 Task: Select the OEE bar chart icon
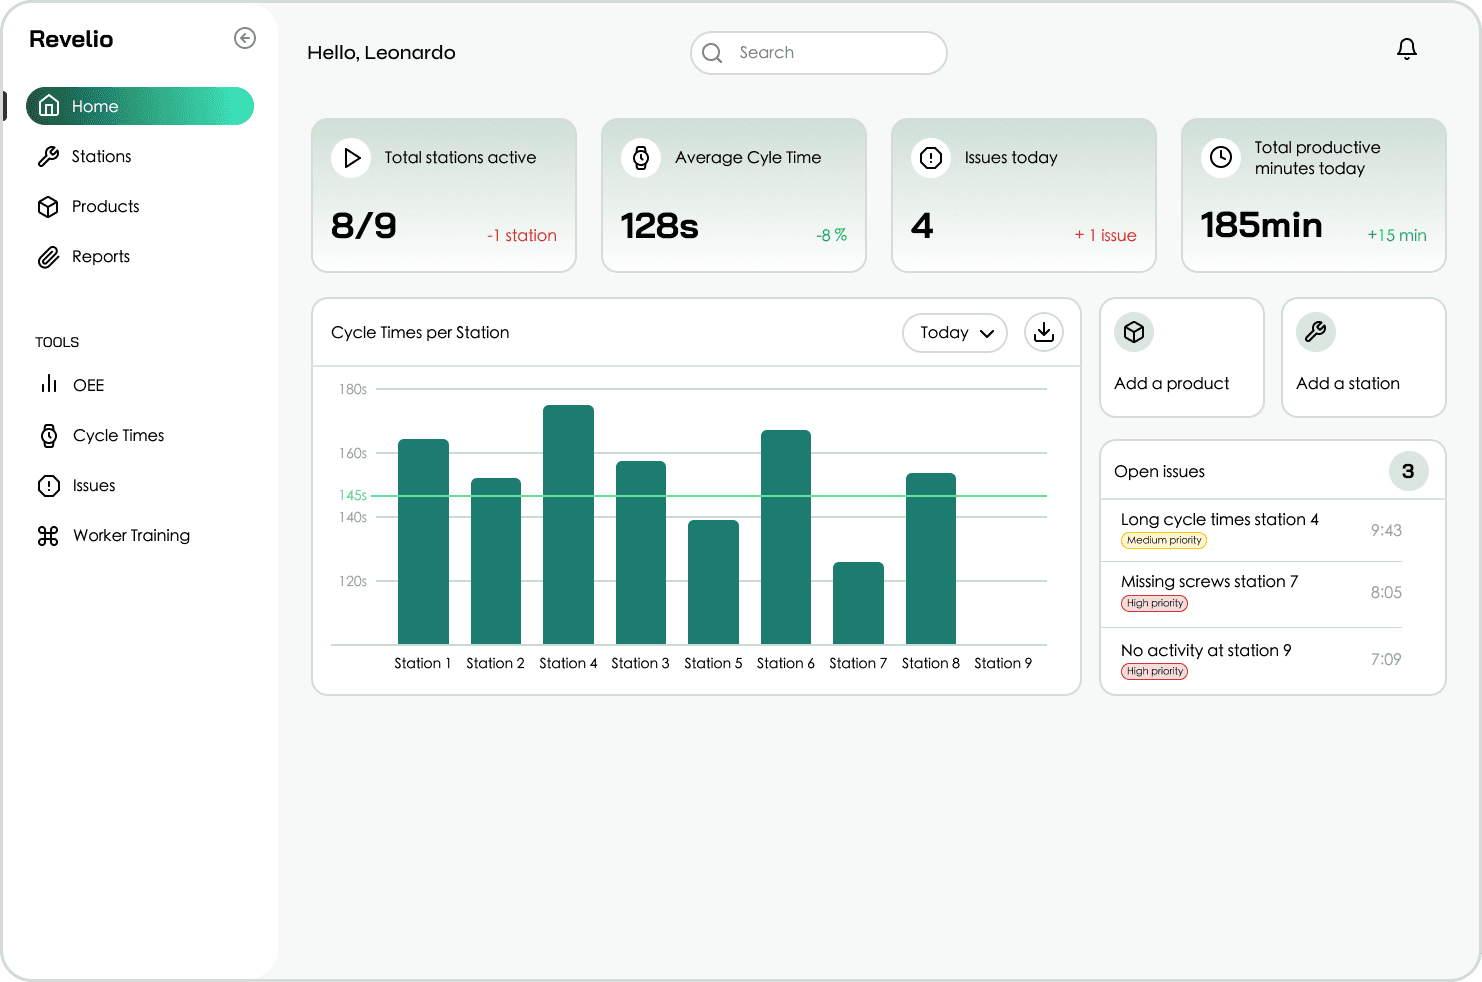[48, 384]
